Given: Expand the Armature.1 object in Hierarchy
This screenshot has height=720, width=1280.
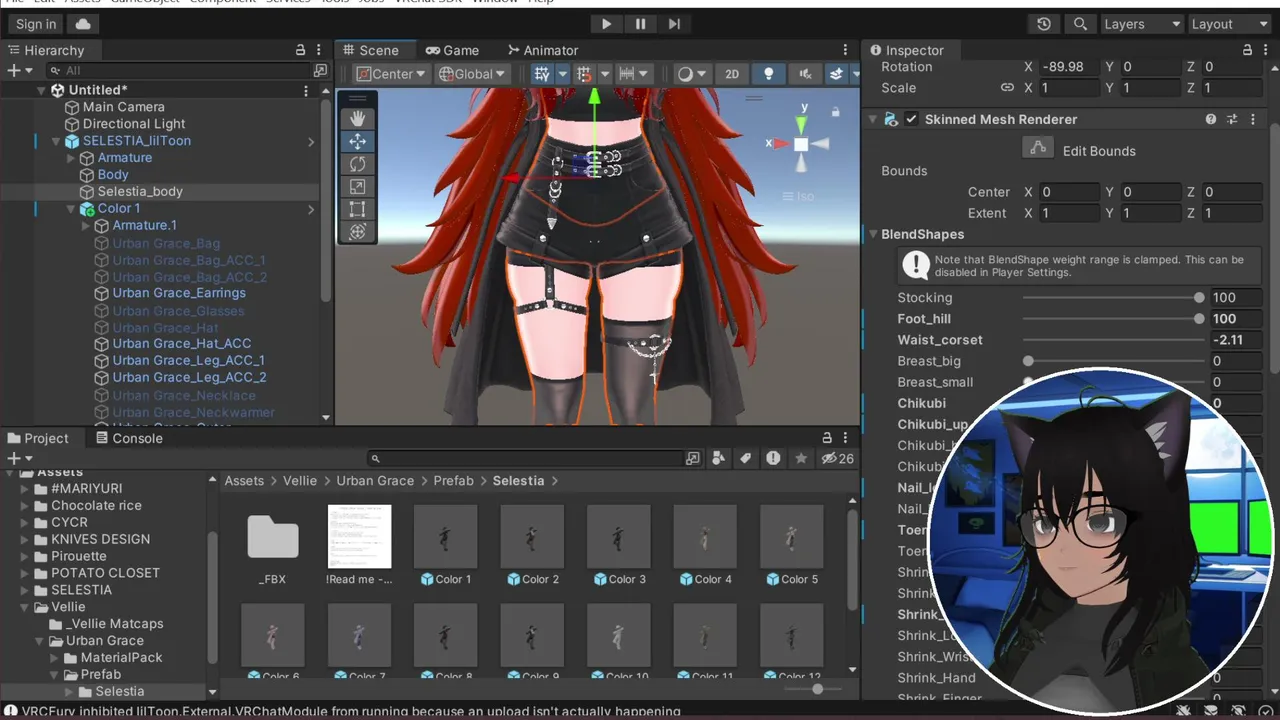Looking at the screenshot, I should point(86,226).
